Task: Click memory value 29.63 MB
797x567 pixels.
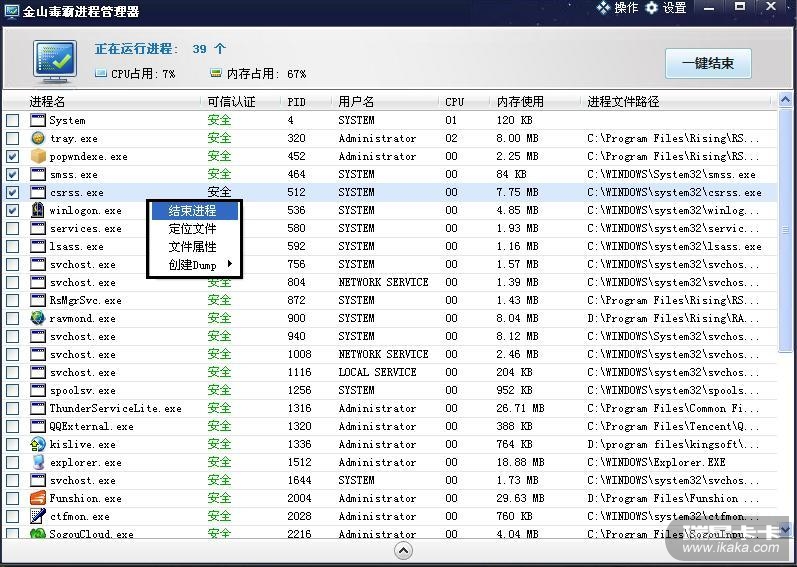Action: click(x=520, y=498)
